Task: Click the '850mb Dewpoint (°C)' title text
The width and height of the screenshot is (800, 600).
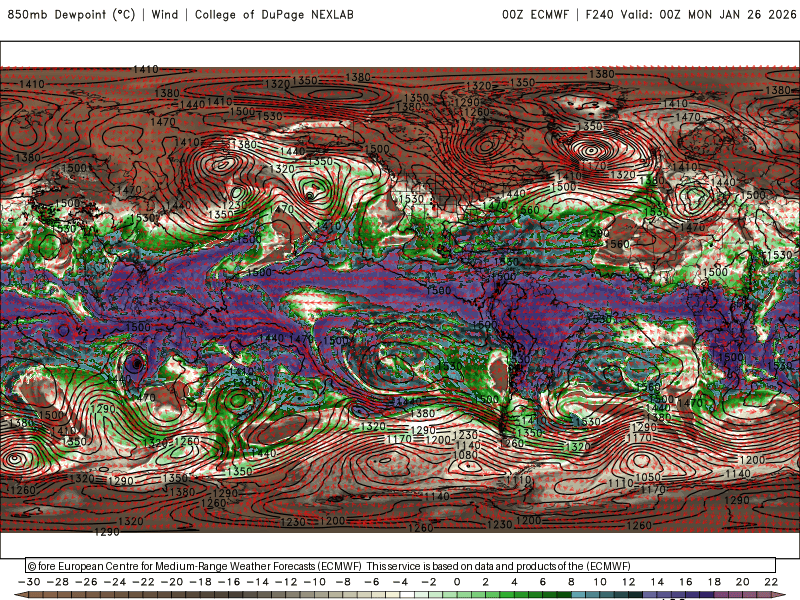Action: 71,15
